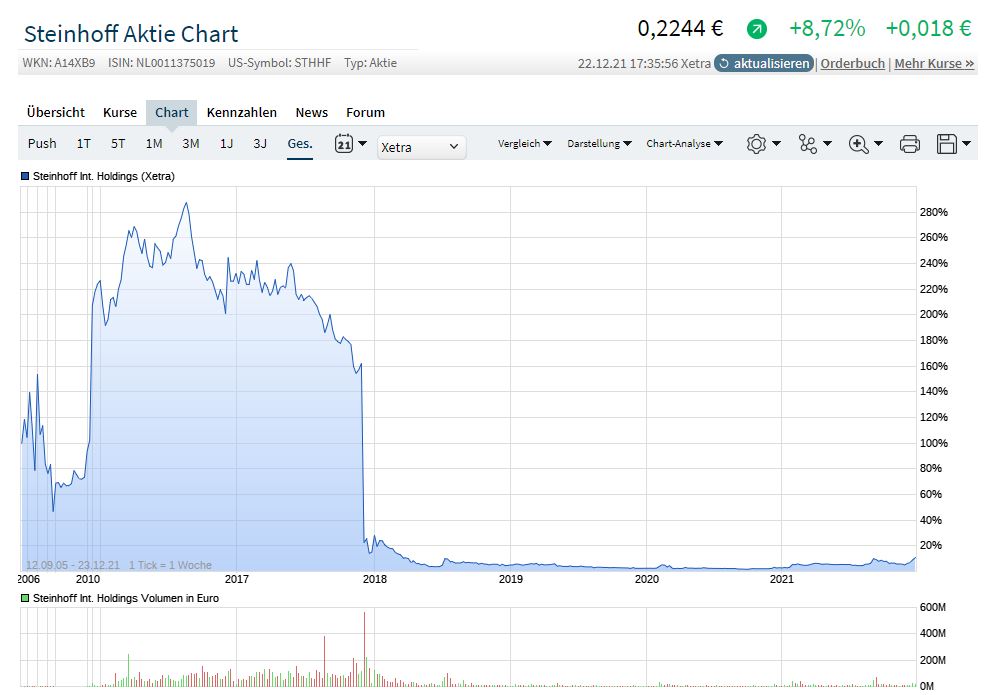
Task: Expand the calendar dropdown arrow
Action: point(362,144)
